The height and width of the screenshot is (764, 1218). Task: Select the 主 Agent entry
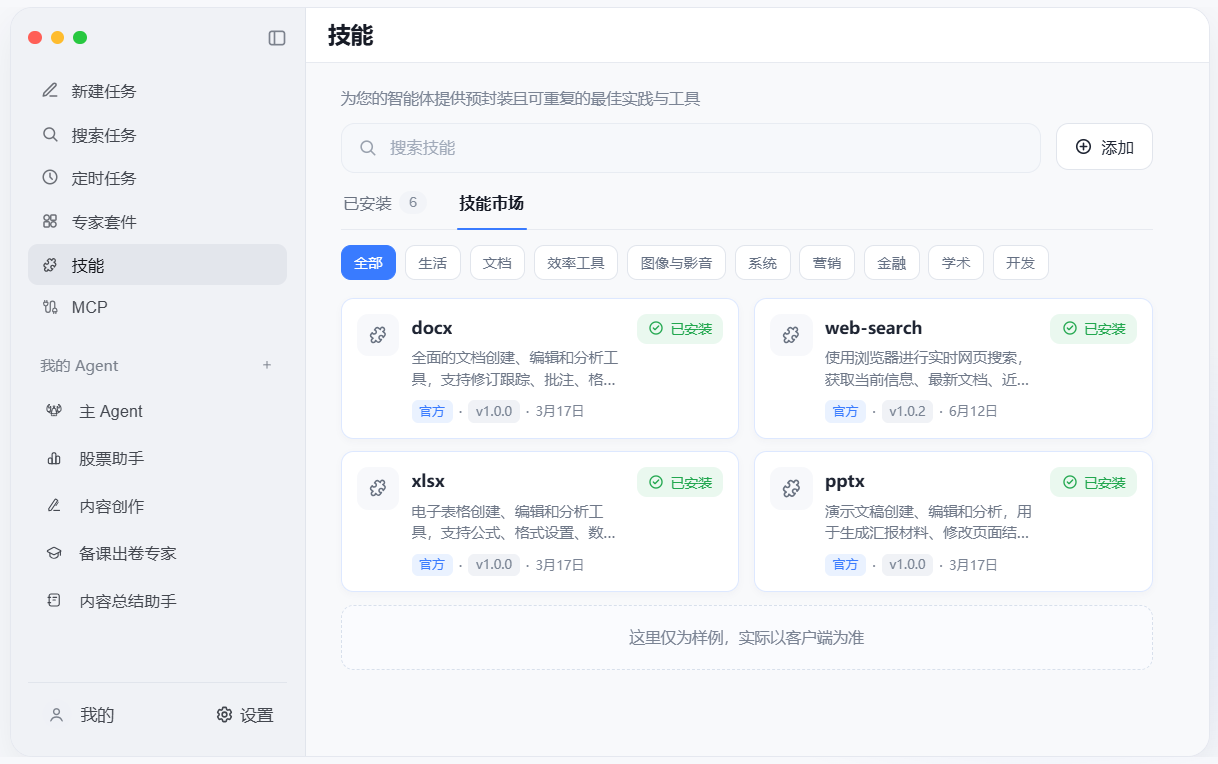point(157,411)
